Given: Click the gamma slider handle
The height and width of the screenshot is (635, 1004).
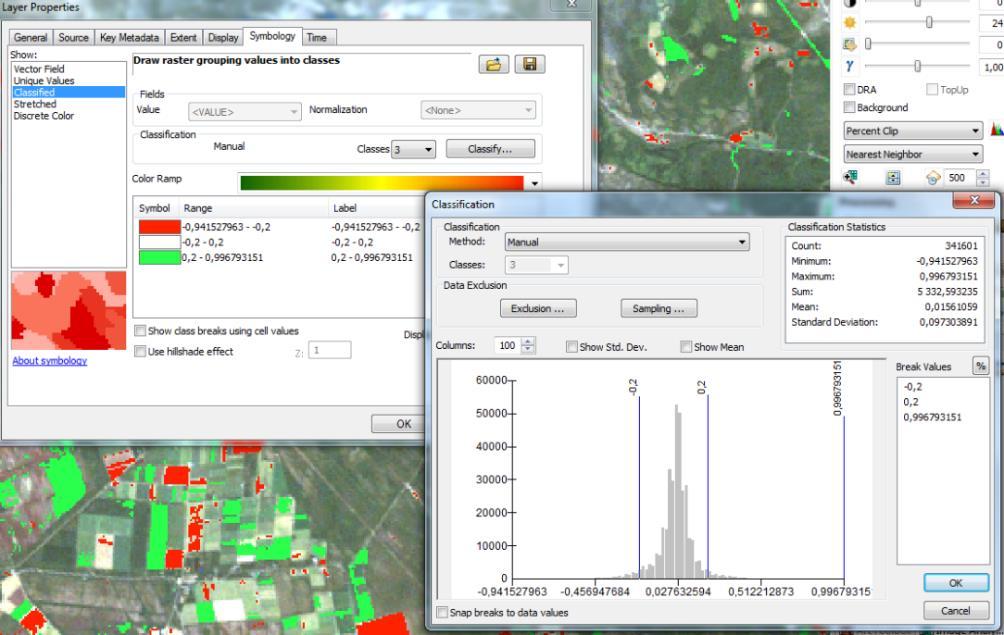Looking at the screenshot, I should click(x=917, y=66).
